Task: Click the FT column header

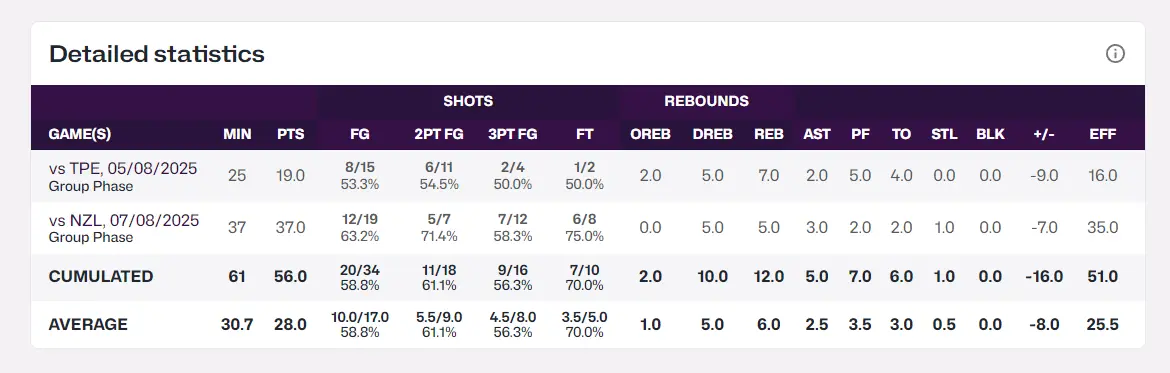Action: (x=584, y=135)
